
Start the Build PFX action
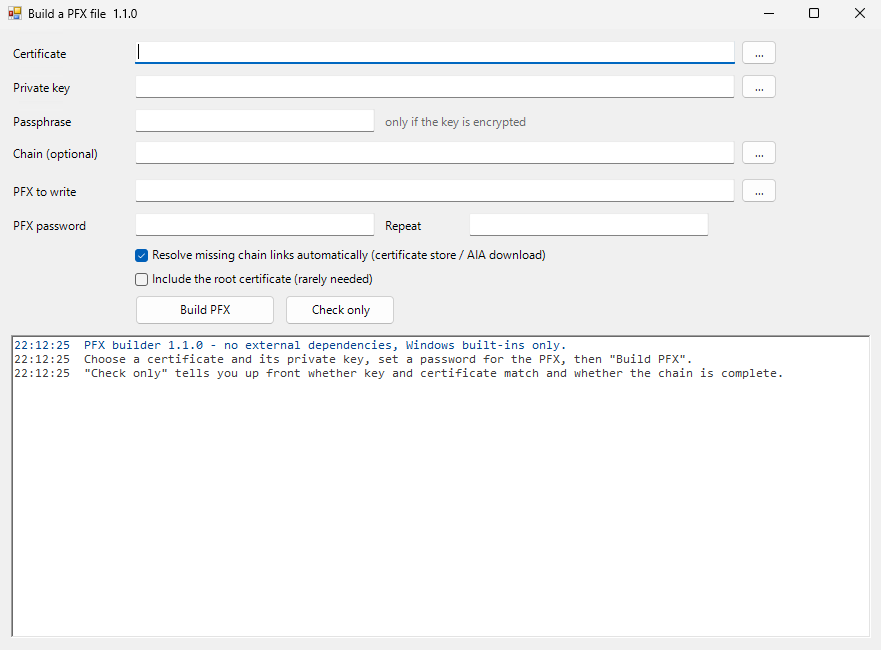[205, 310]
